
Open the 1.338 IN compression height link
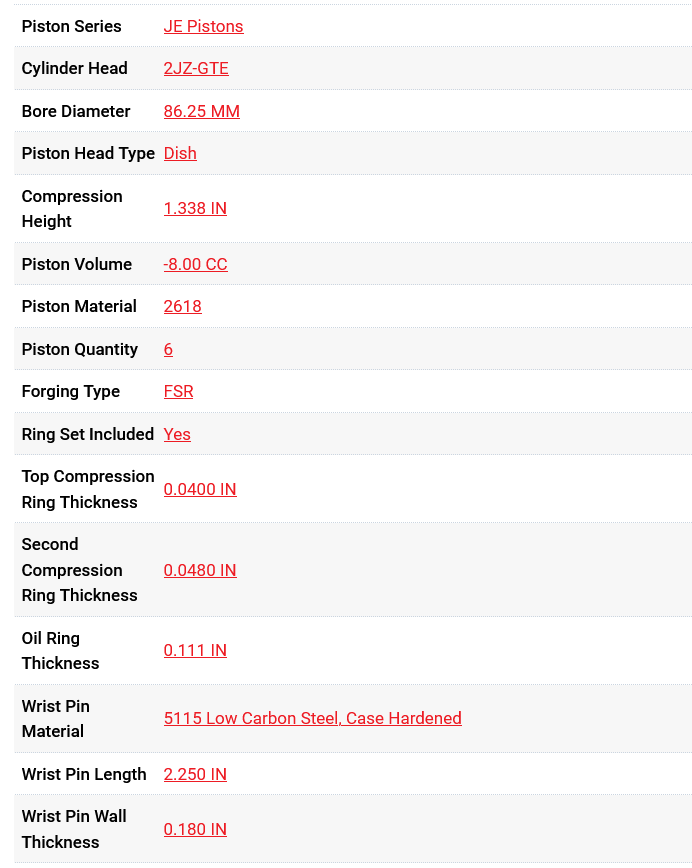[x=195, y=208]
